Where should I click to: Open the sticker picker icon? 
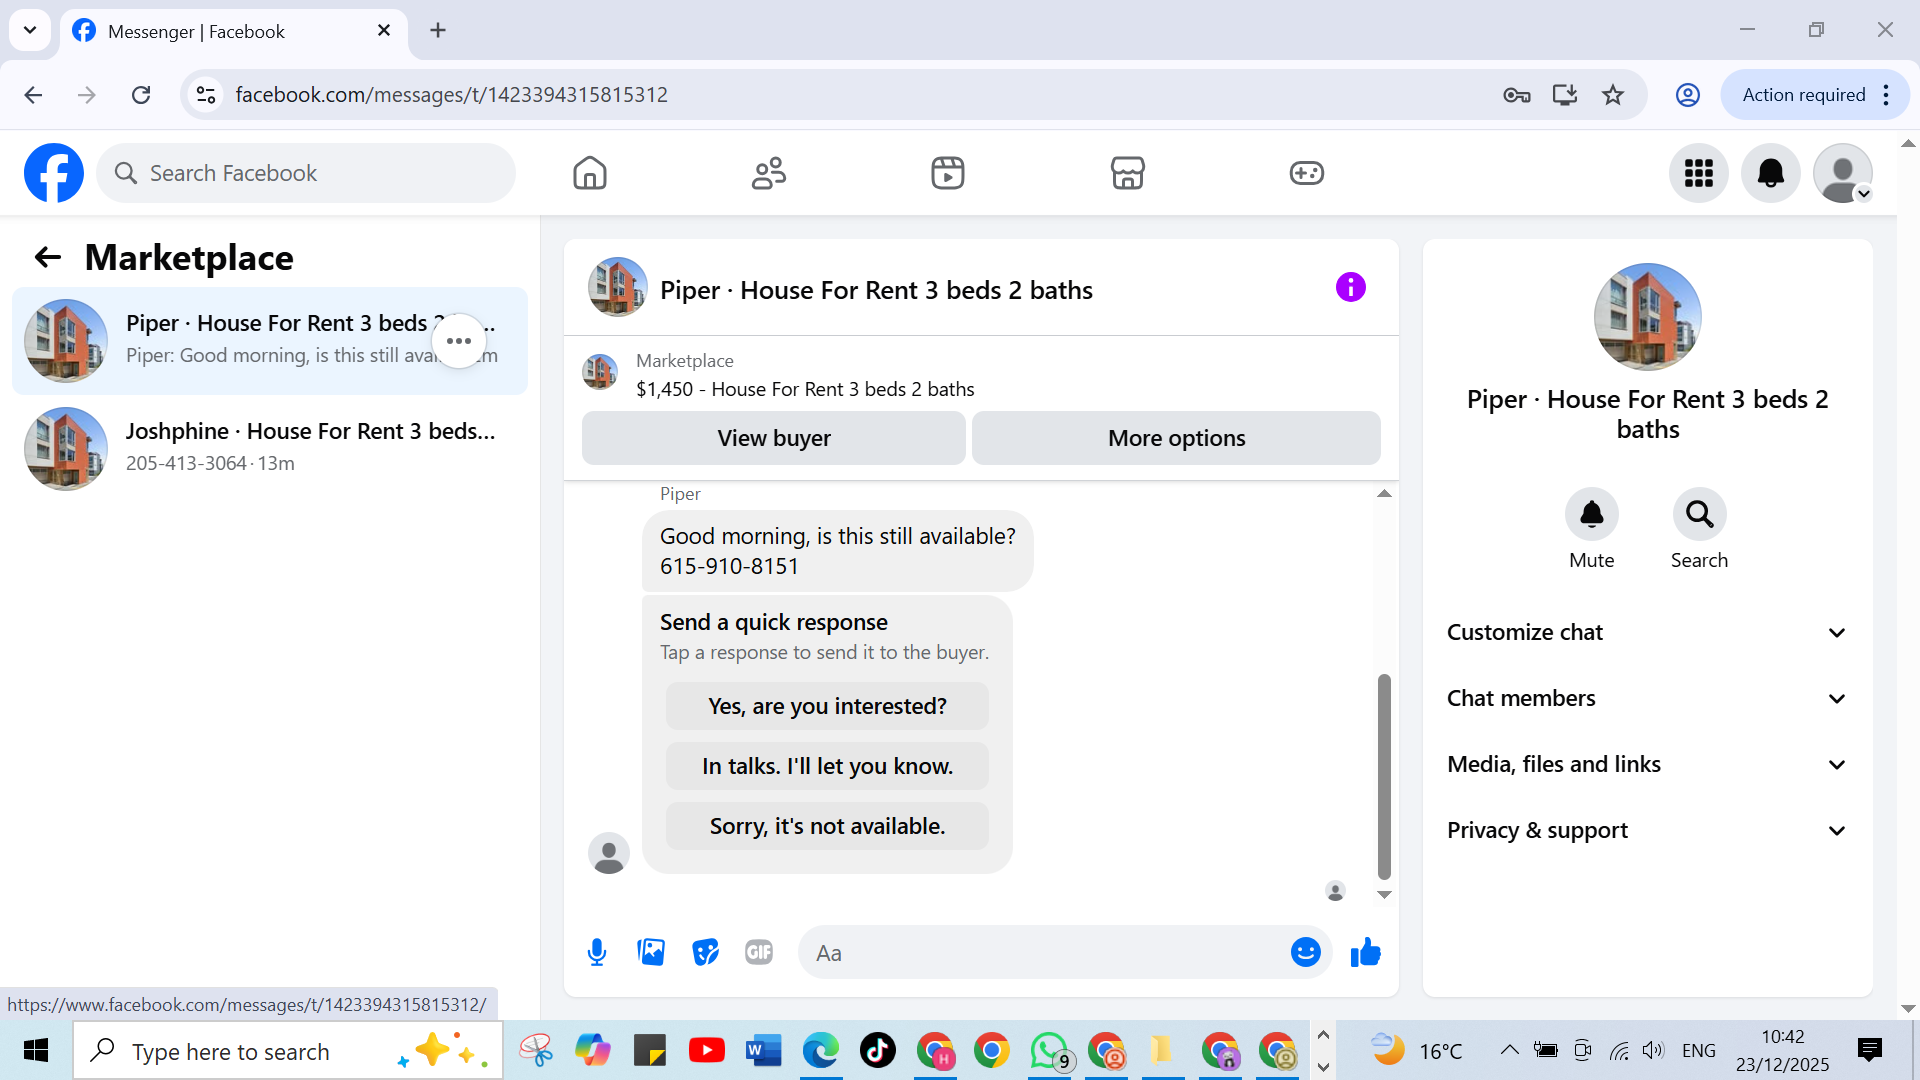(705, 952)
